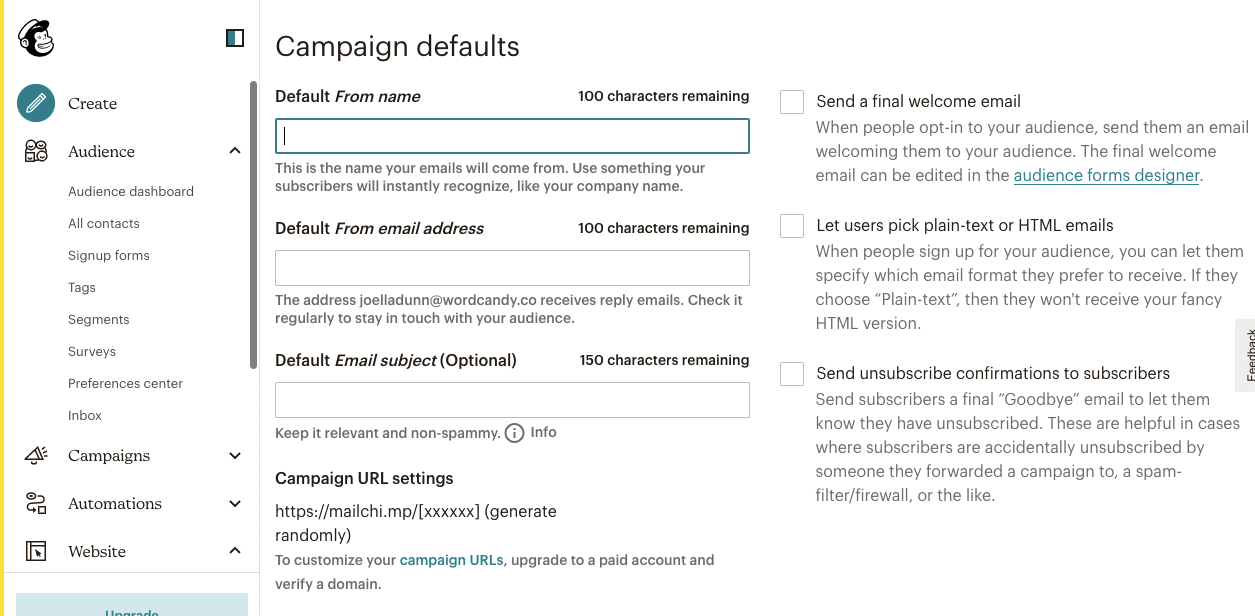Select the Create pencil icon
The width and height of the screenshot is (1255, 616).
click(35, 103)
